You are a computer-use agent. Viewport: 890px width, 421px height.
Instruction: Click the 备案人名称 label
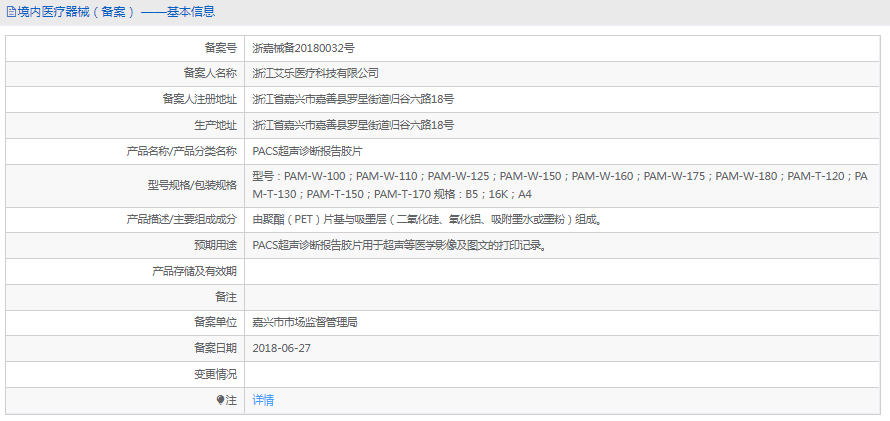tap(210, 73)
